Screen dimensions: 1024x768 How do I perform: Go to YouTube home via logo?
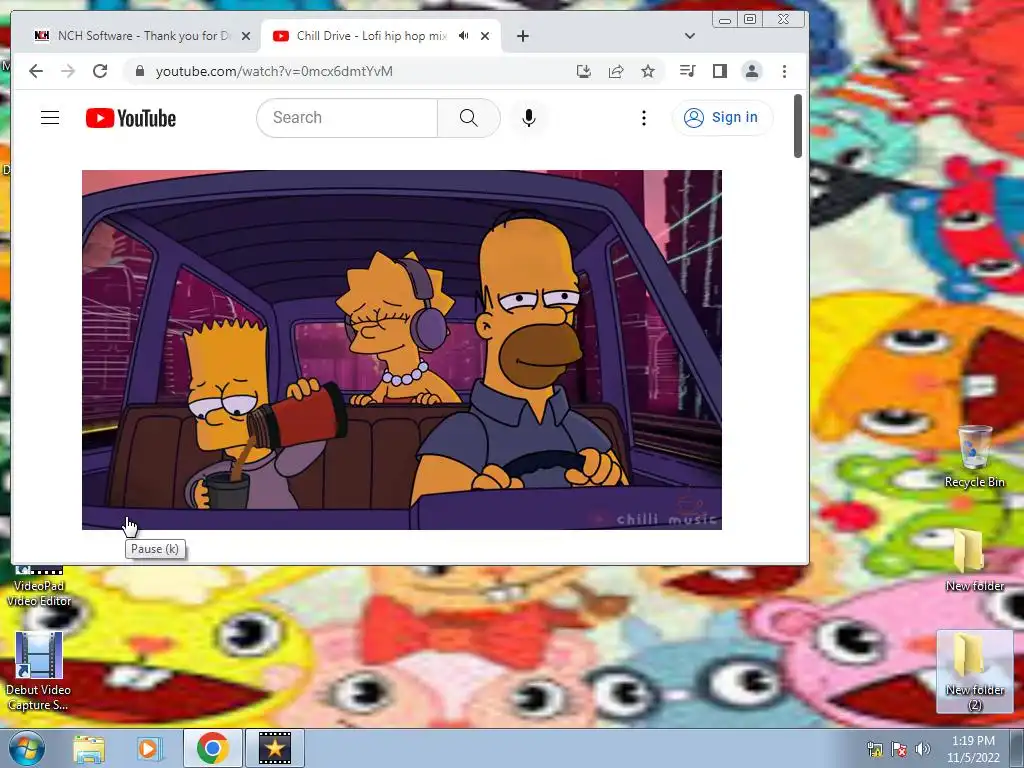131,118
